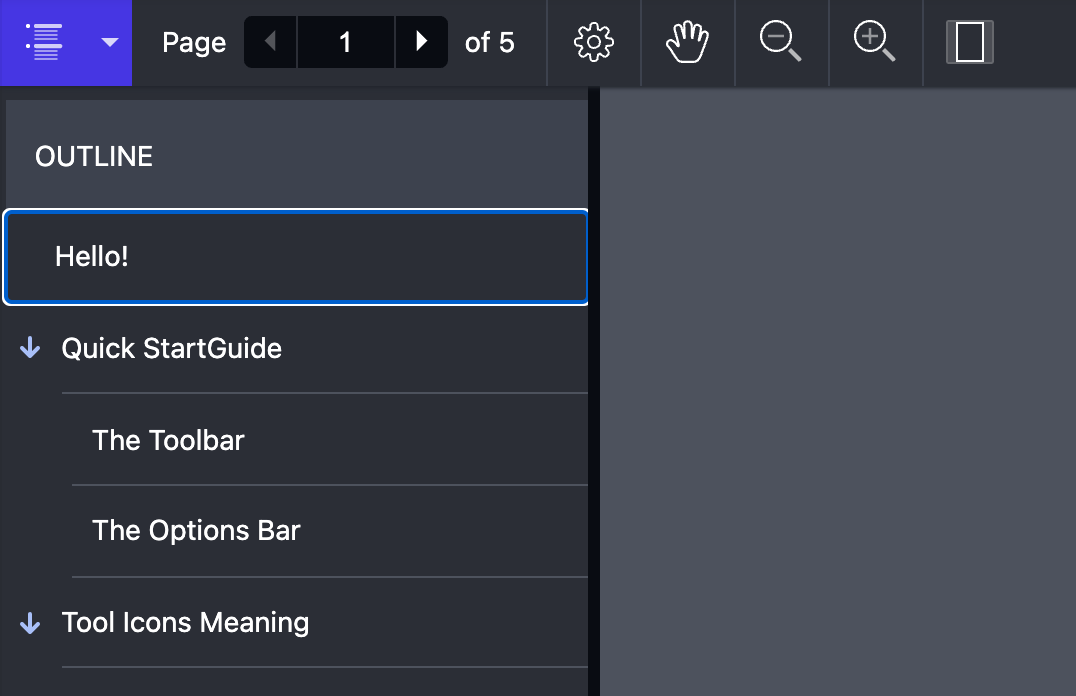Navigate to The Options Bar section
Viewport: 1076px width, 696px height.
tap(196, 530)
